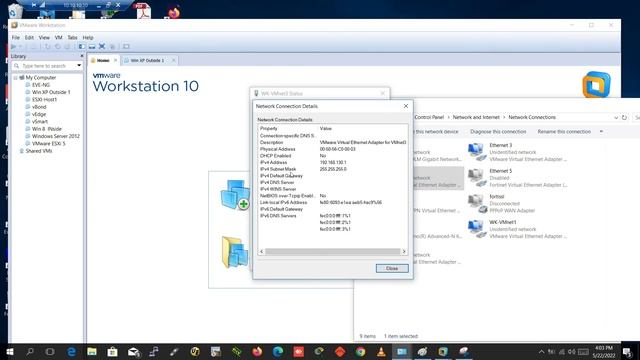Select the Ethernet 3 adapter

518,152
